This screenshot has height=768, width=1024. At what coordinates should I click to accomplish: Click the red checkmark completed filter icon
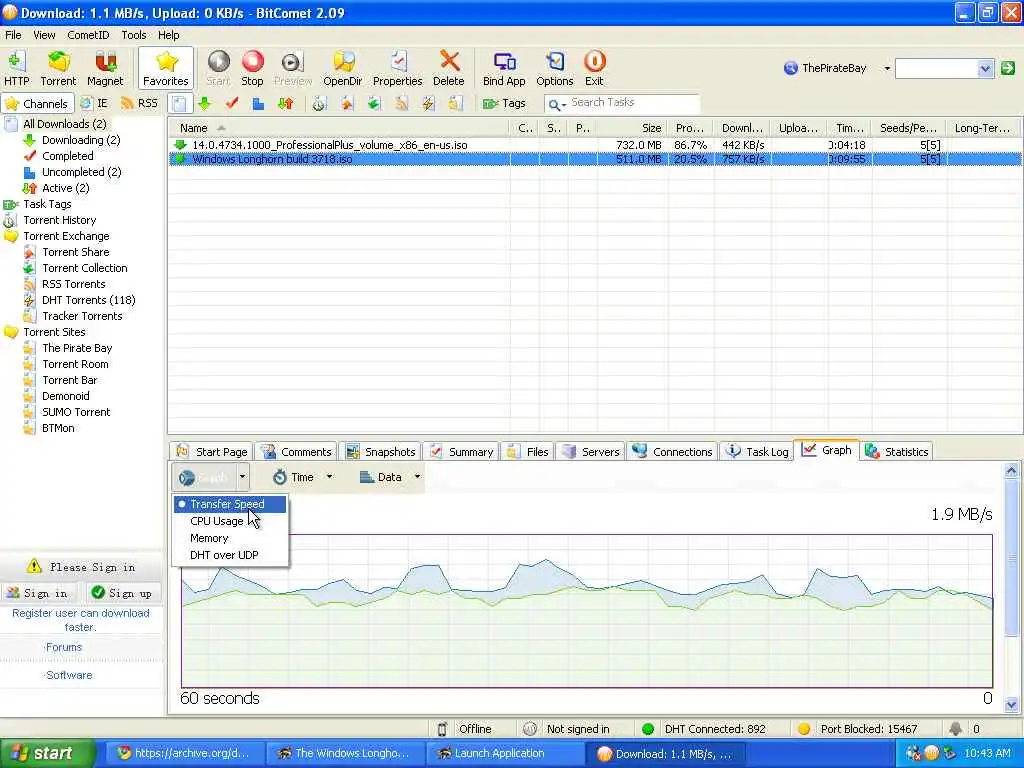231,103
